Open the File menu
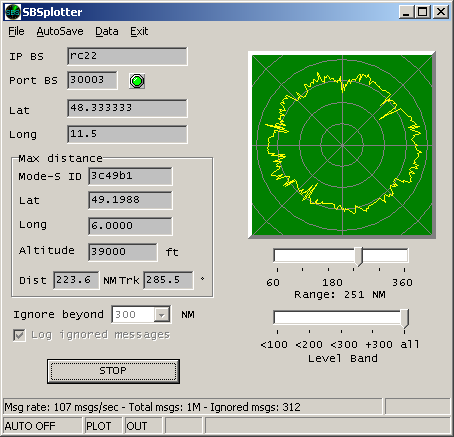 point(16,31)
